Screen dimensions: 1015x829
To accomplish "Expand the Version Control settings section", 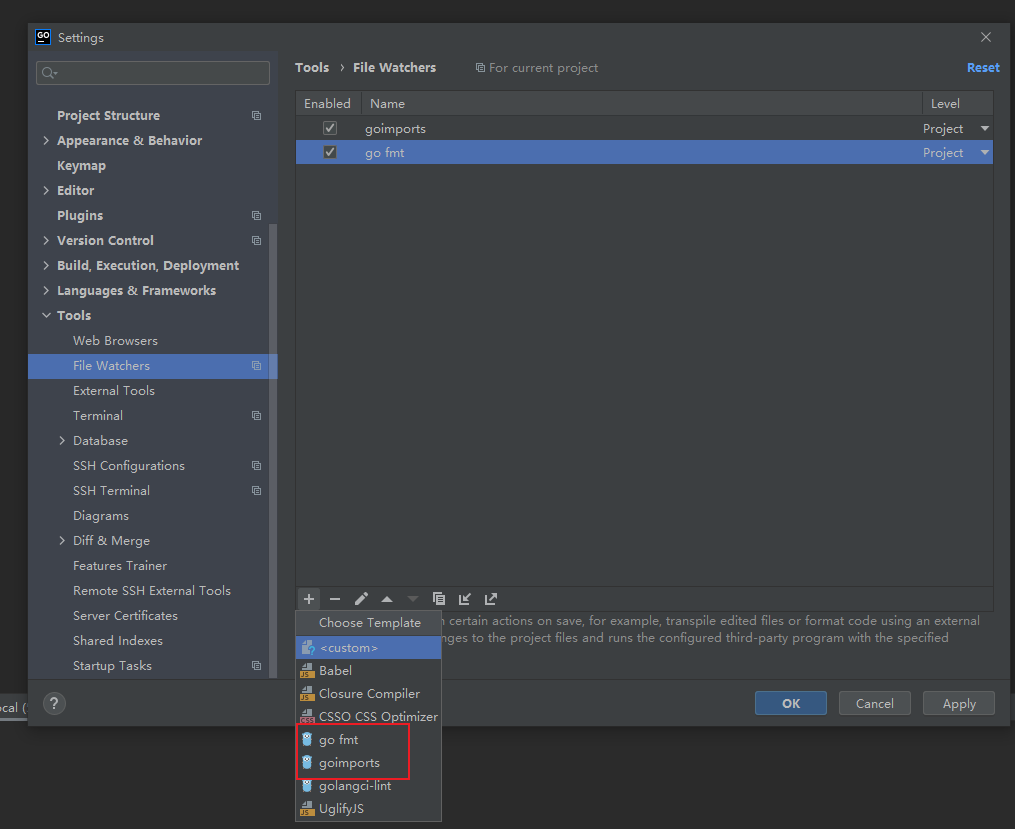I will click(x=46, y=241).
